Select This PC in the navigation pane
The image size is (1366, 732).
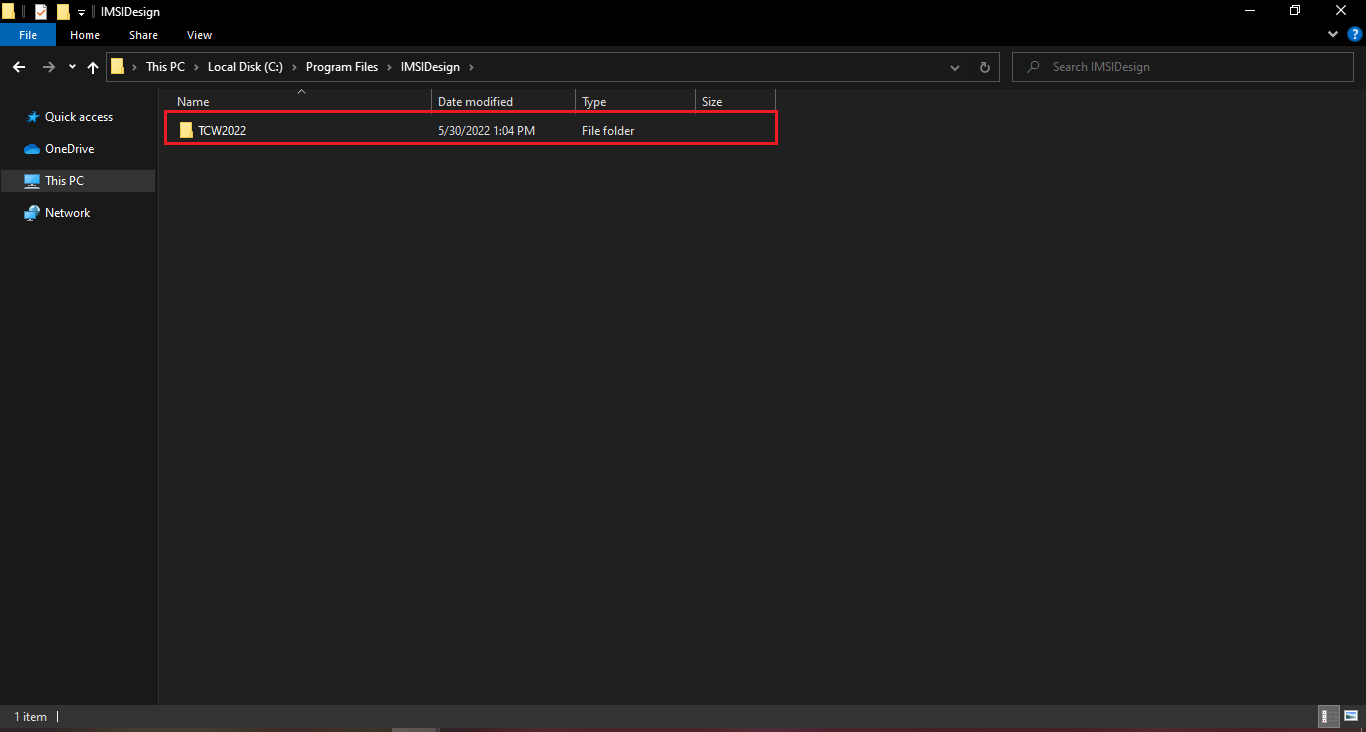(64, 181)
